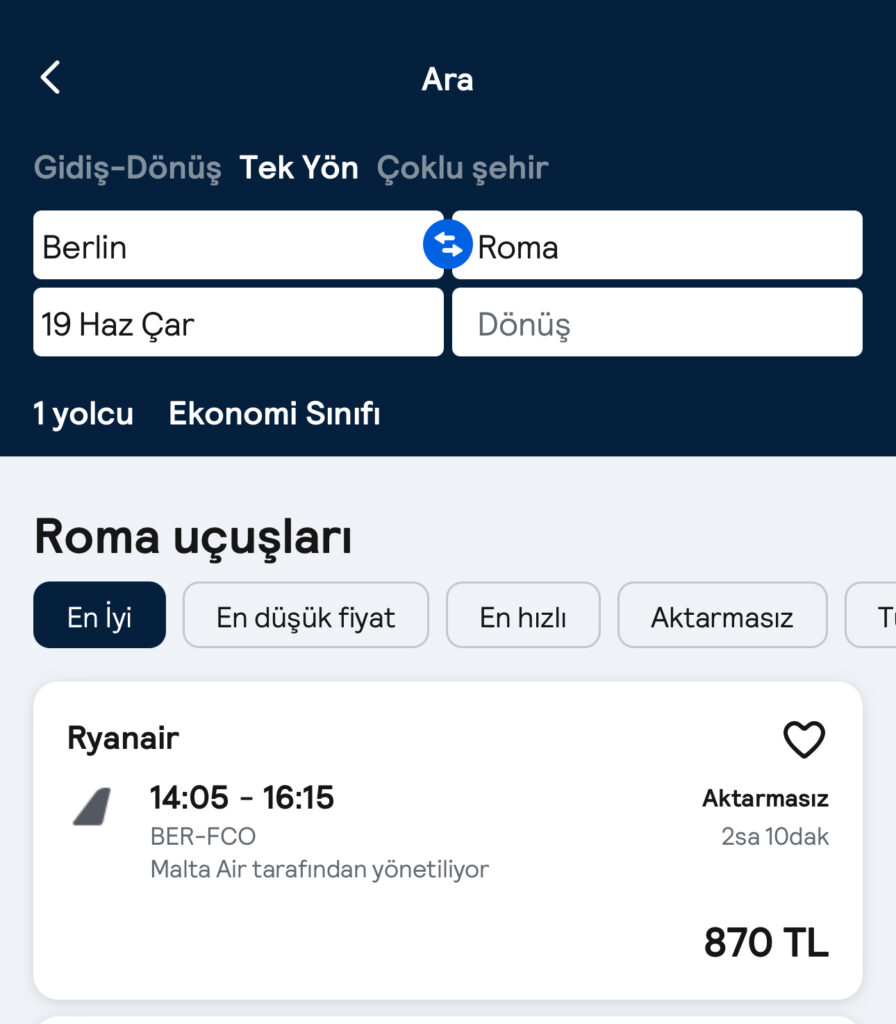This screenshot has height=1024, width=896.
Task: Swap Berlin and Roma with the swap icon
Action: point(447,245)
